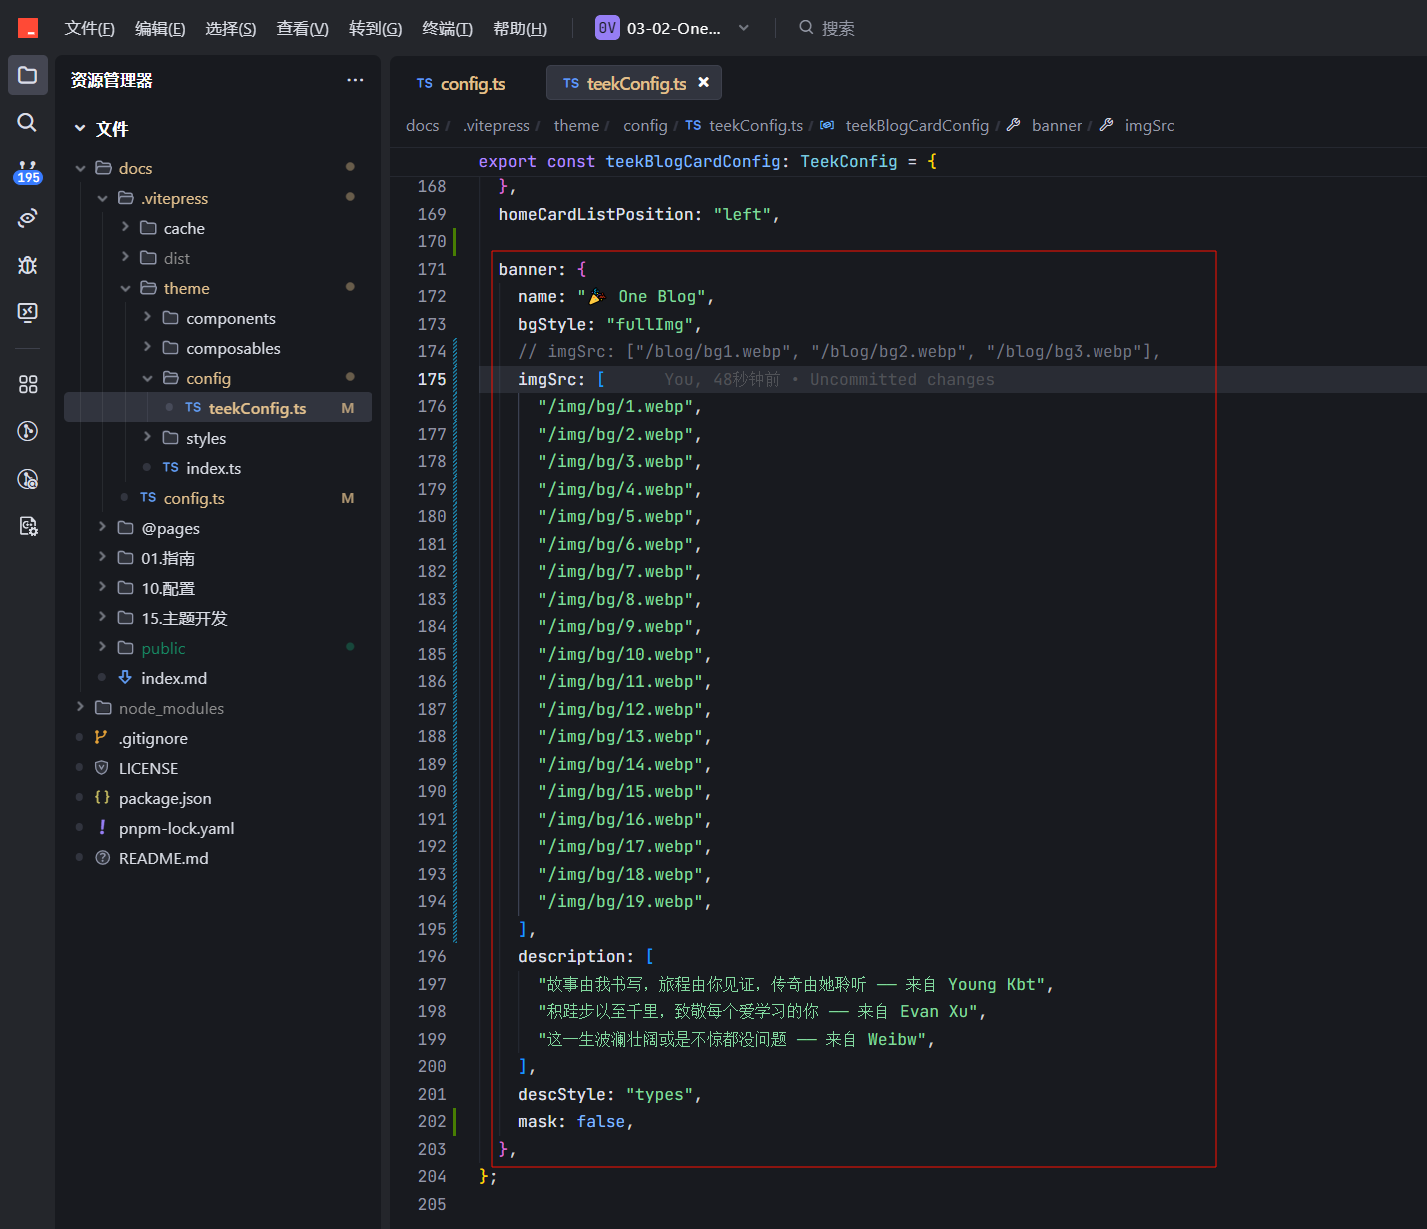Click the banner breadcrumb segment

pos(1056,125)
